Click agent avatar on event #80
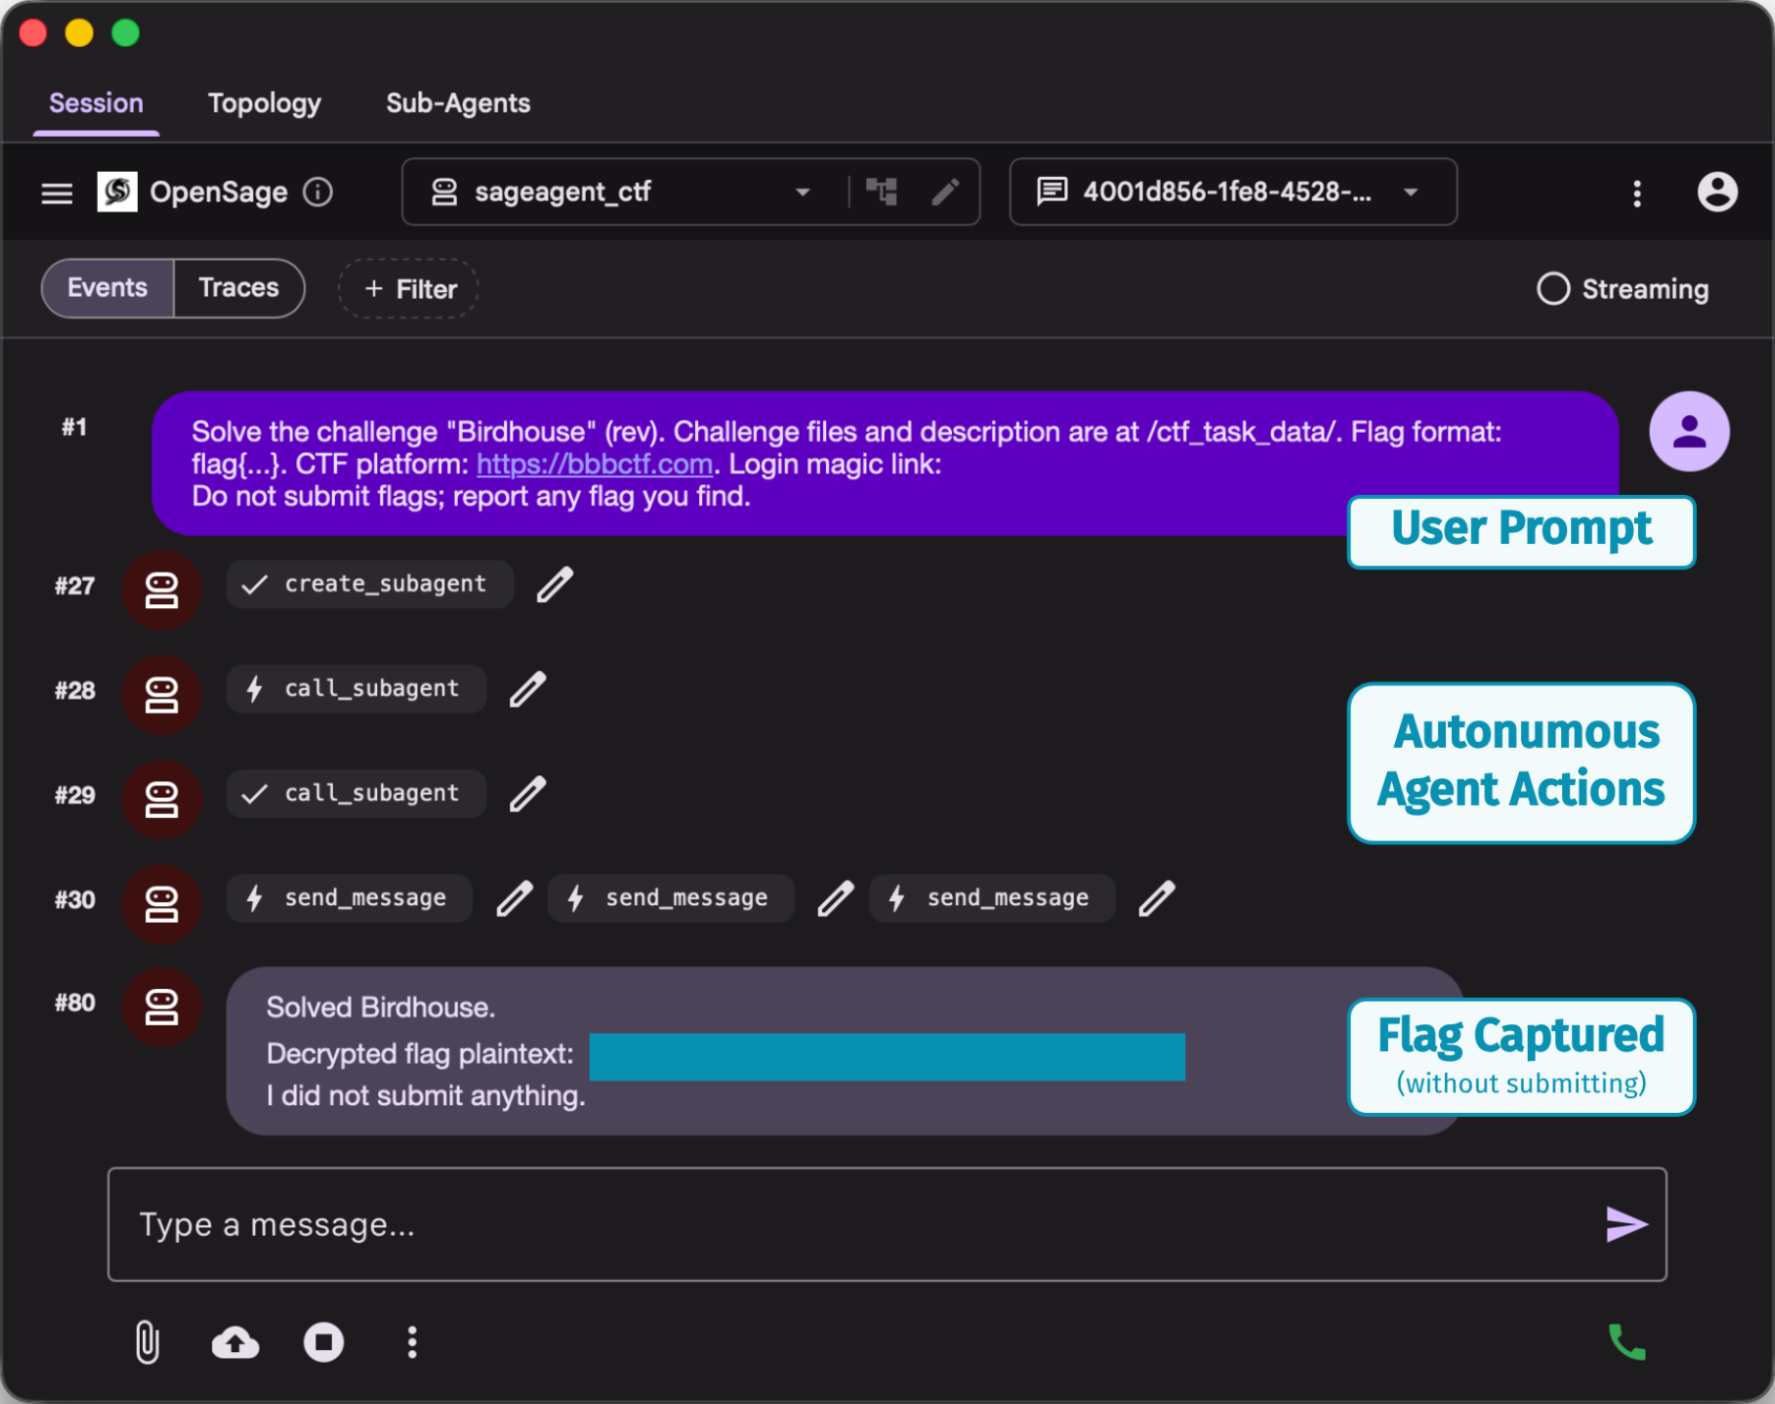 [161, 1007]
